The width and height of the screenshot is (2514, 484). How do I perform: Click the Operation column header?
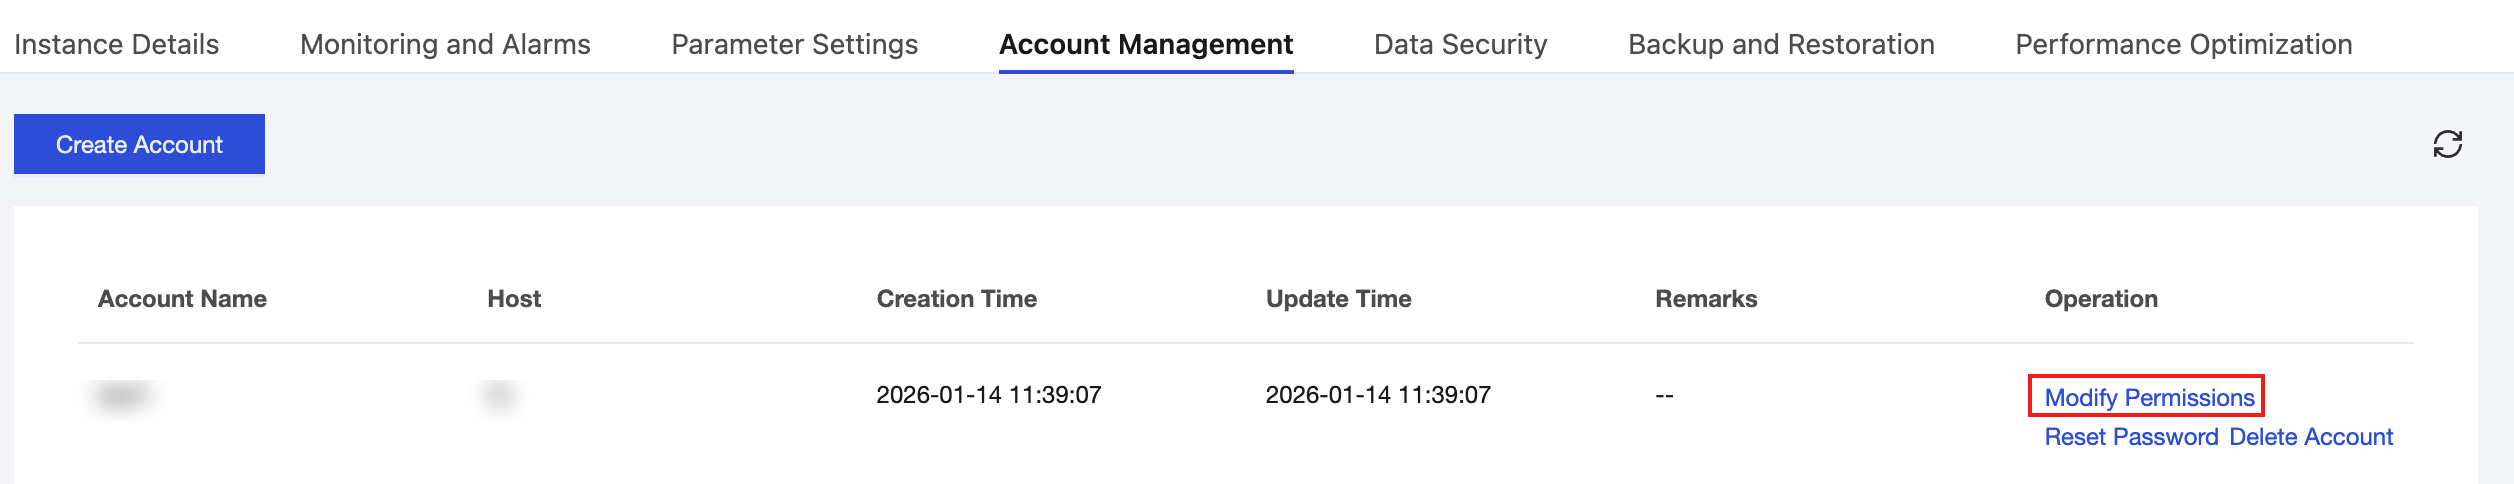2101,299
